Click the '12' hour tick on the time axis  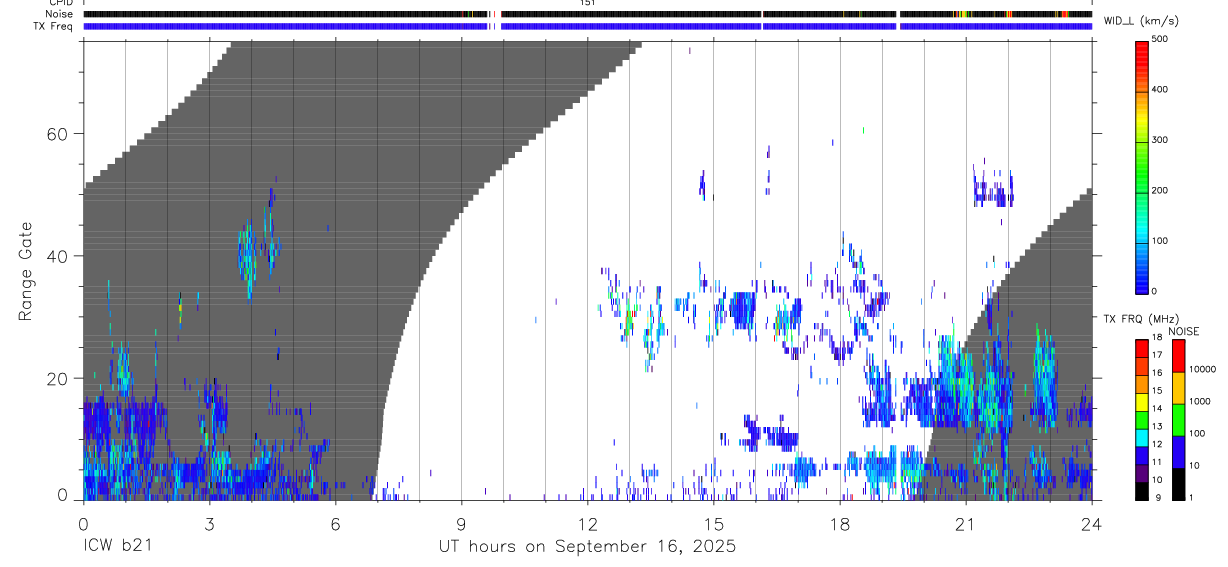[x=588, y=523]
